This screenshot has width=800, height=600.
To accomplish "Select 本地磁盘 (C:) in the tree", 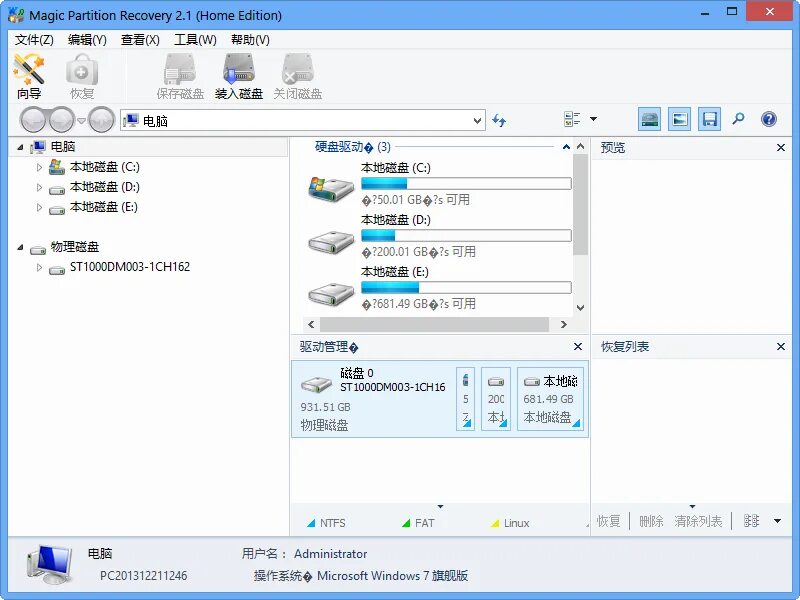I will 105,167.
